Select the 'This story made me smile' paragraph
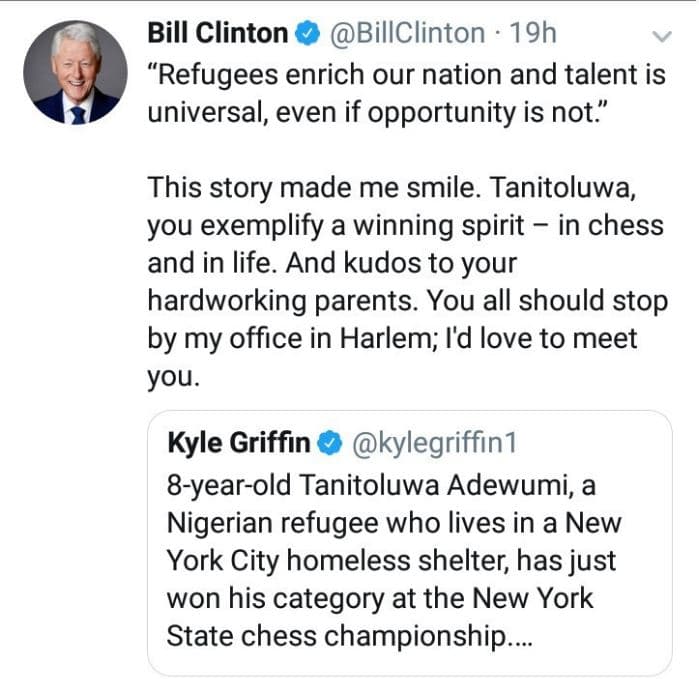This screenshot has height=679, width=699. click(407, 282)
